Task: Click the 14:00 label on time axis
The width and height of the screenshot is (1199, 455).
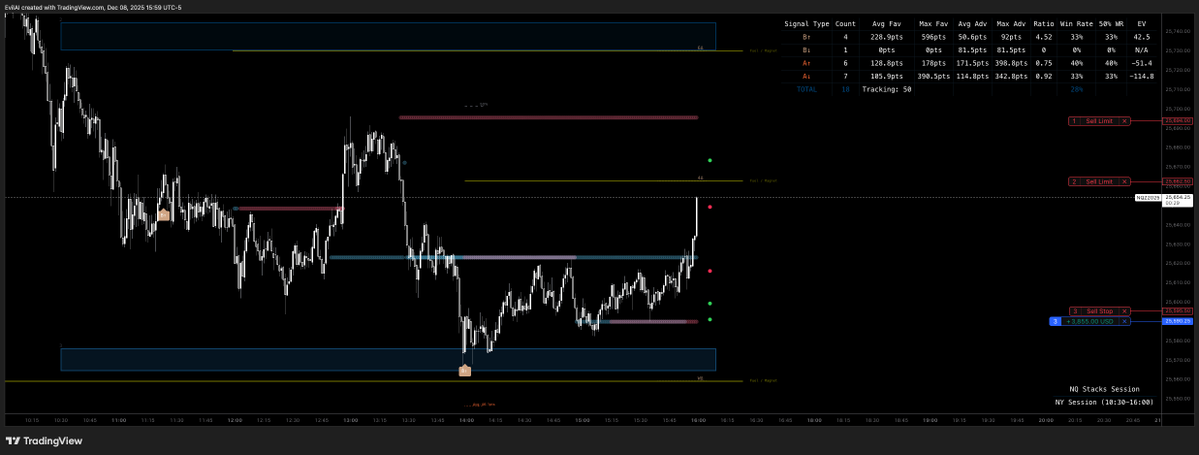Action: pyautogui.click(x=466, y=420)
